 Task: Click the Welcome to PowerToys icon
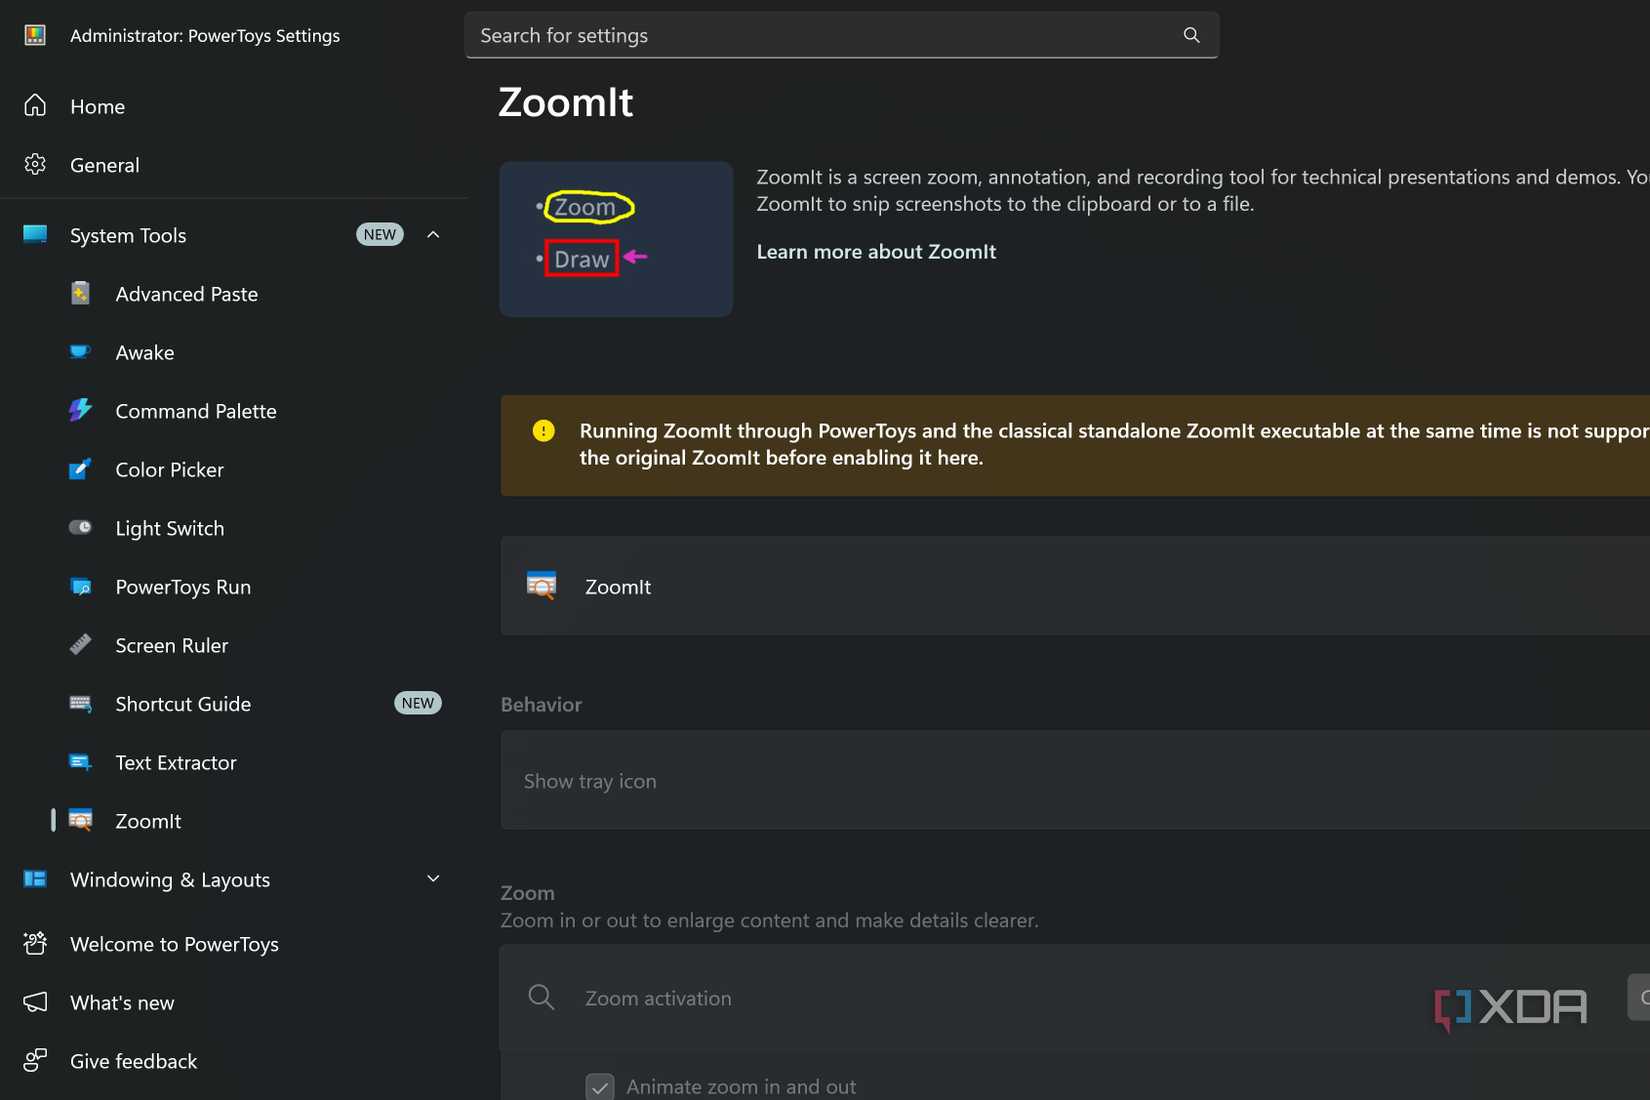pos(35,944)
